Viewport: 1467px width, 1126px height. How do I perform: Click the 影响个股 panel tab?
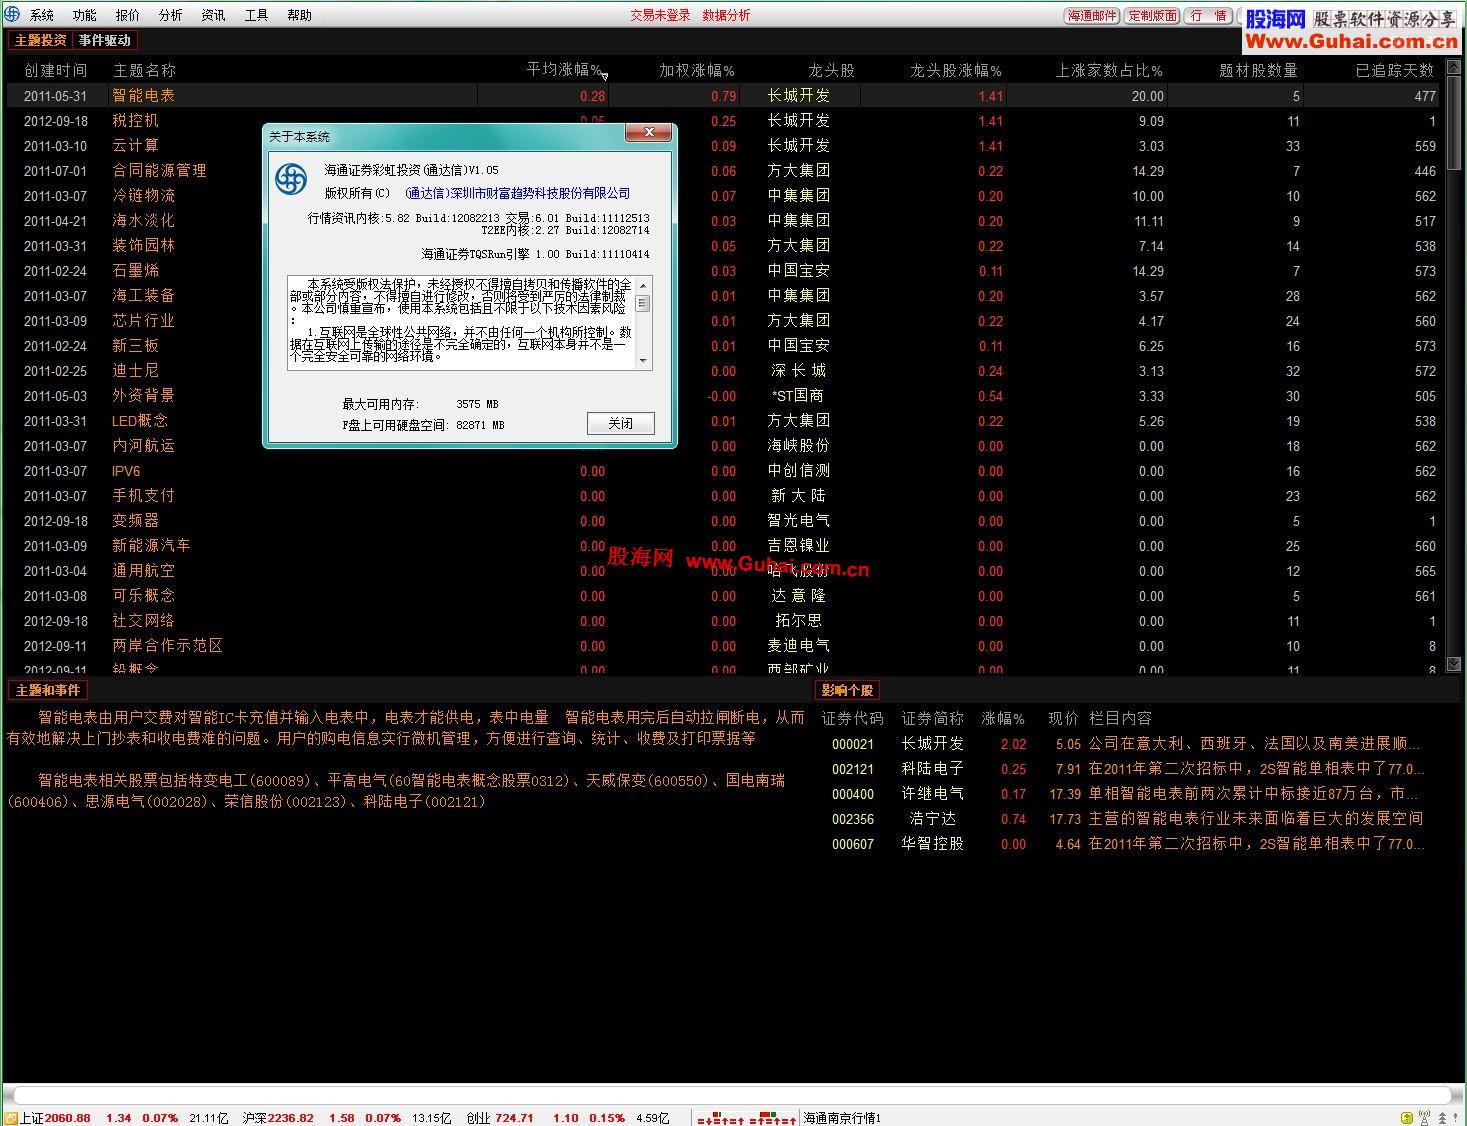click(847, 690)
